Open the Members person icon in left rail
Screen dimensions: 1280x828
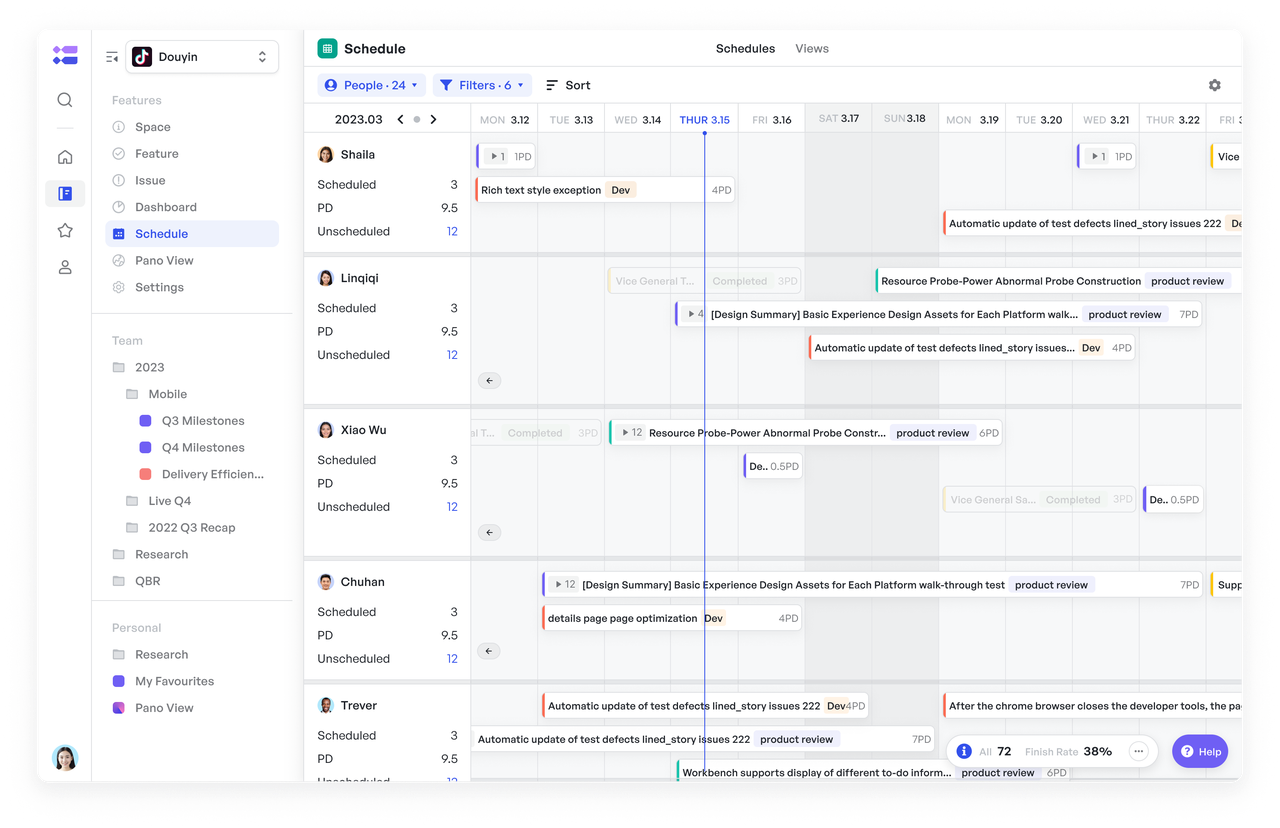(x=64, y=267)
